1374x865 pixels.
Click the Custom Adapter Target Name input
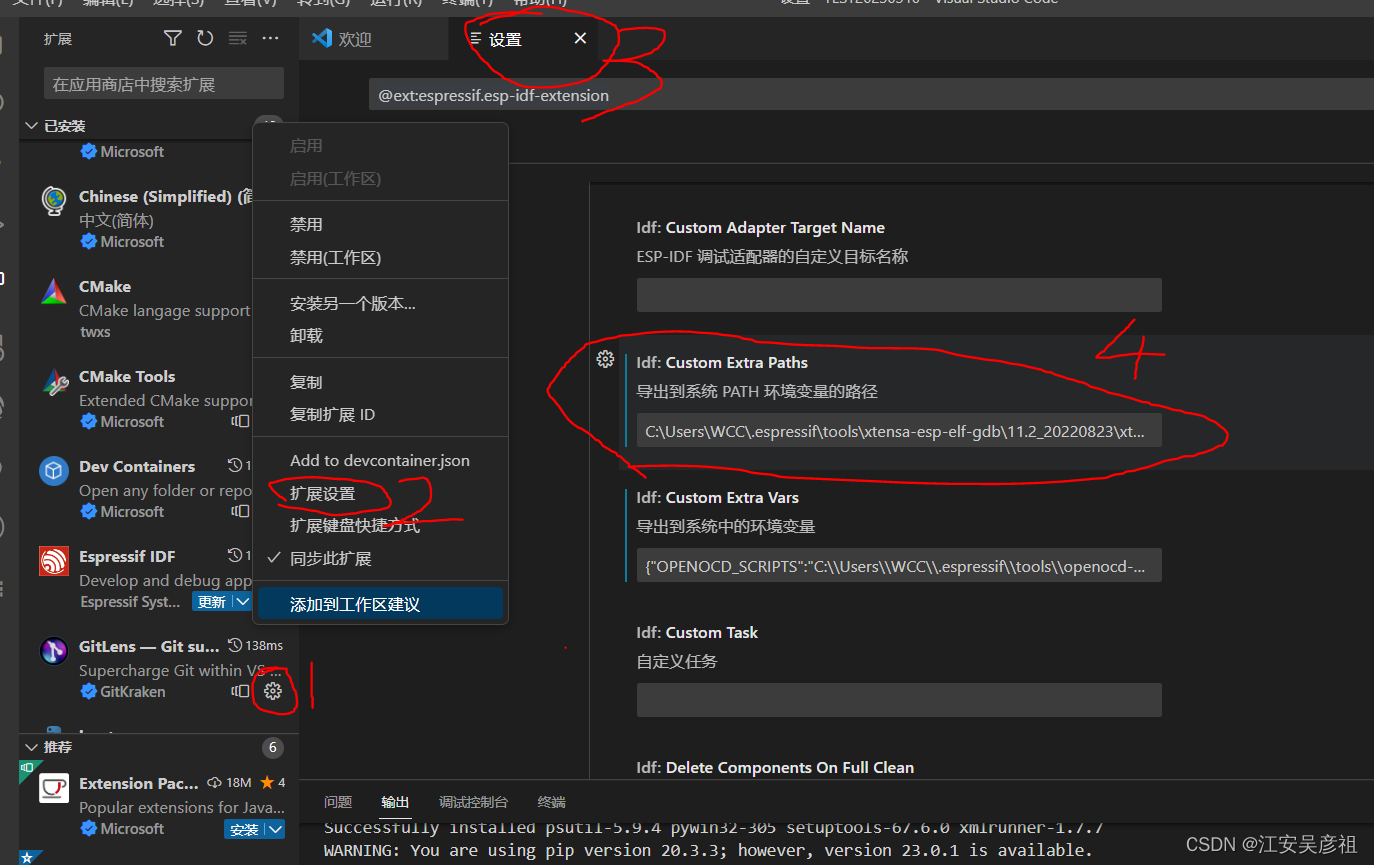click(x=899, y=295)
